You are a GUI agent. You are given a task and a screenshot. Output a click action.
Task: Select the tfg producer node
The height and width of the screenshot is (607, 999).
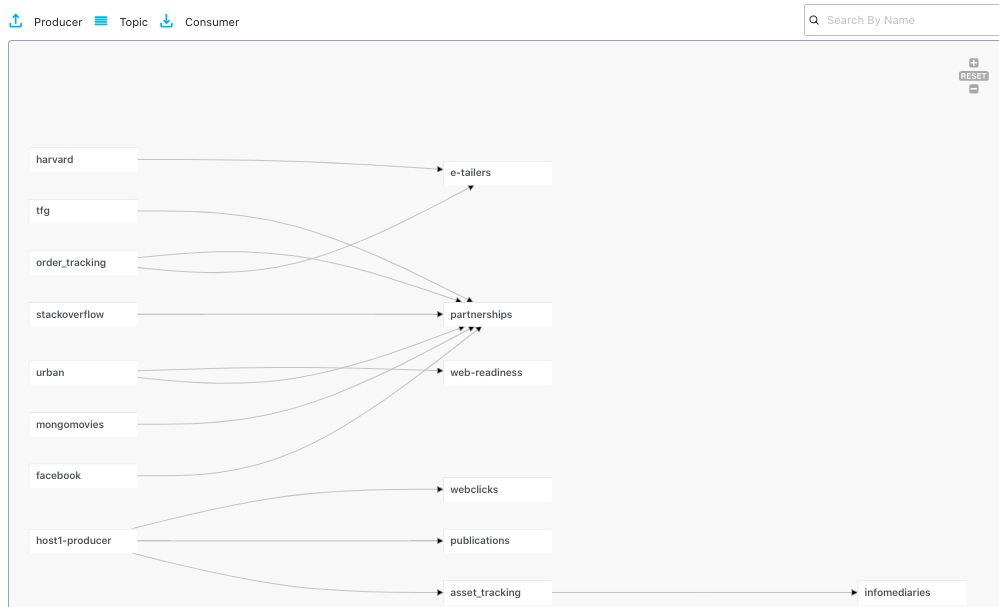[x=83, y=211]
